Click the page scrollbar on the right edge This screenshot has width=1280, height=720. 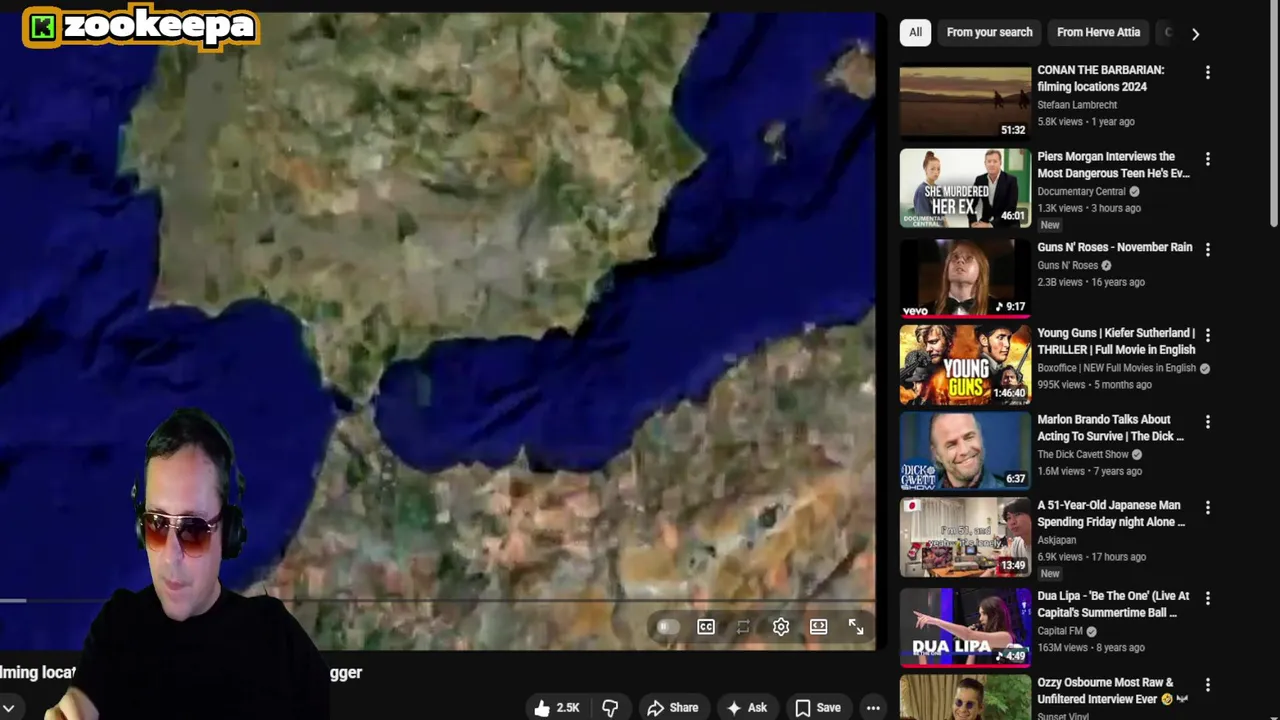[x=1274, y=115]
